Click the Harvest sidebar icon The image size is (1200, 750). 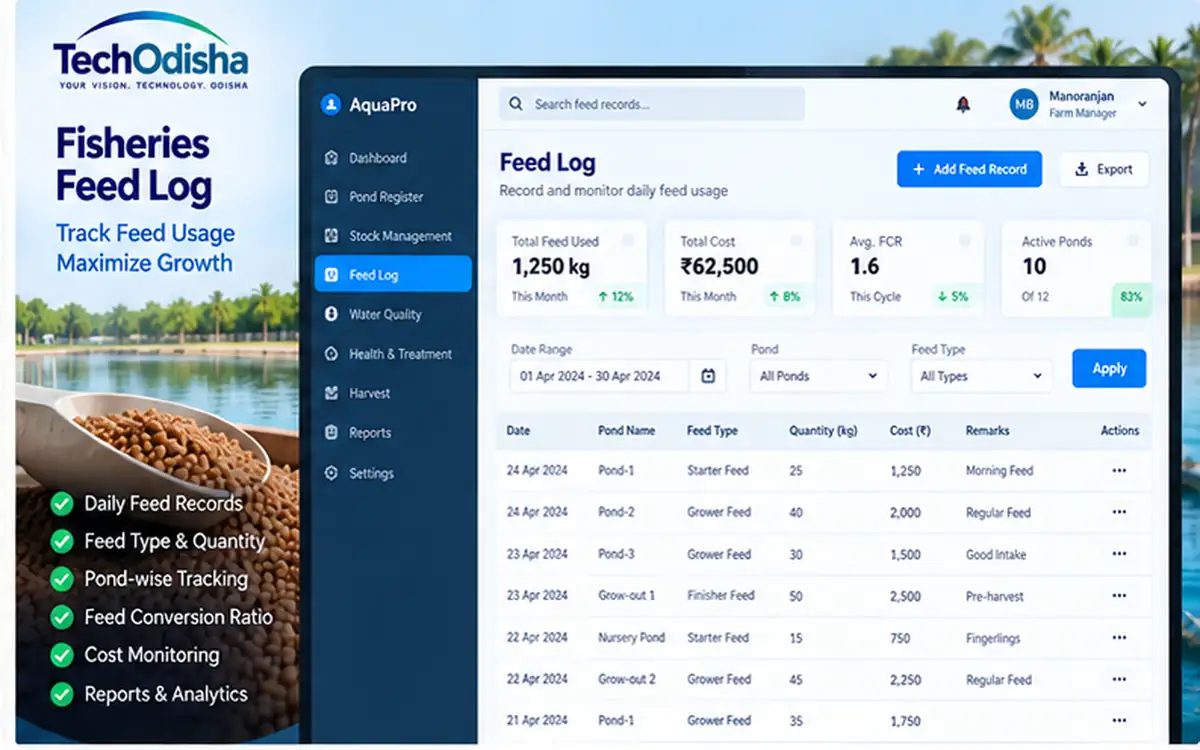[332, 393]
